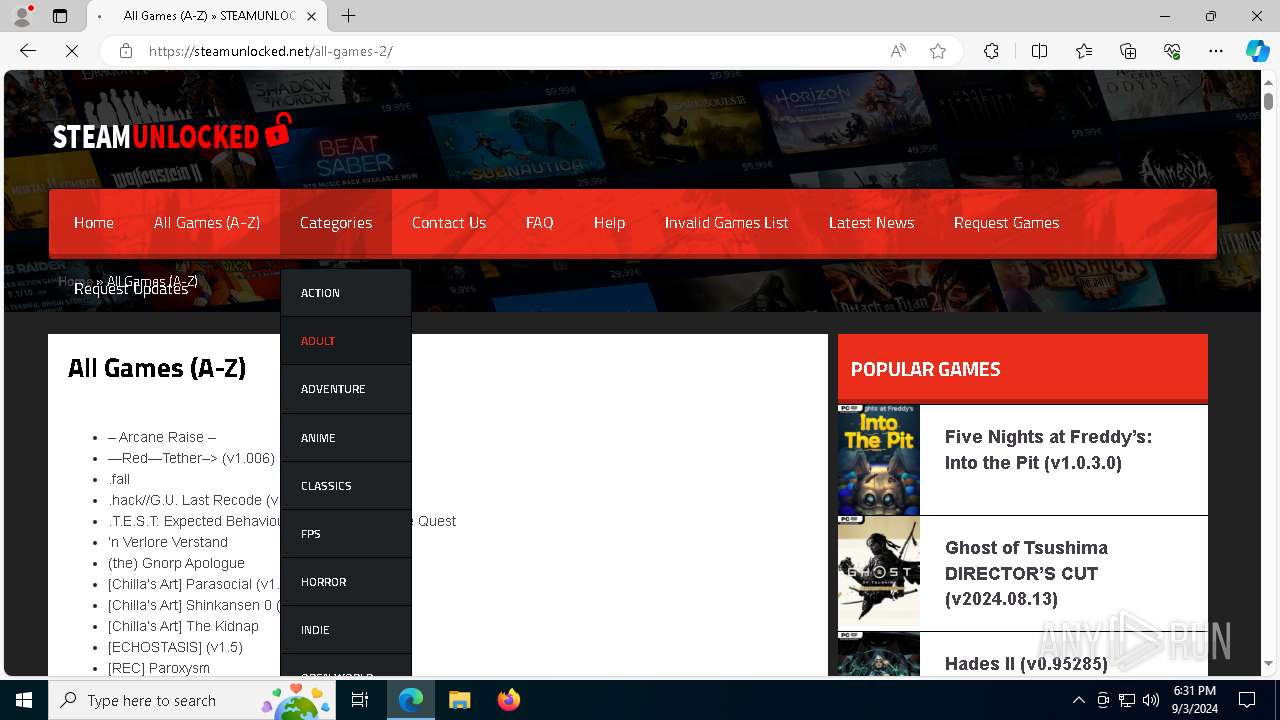Open the Microsoft Edge taskbar icon
This screenshot has width=1280, height=720.
pos(411,700)
